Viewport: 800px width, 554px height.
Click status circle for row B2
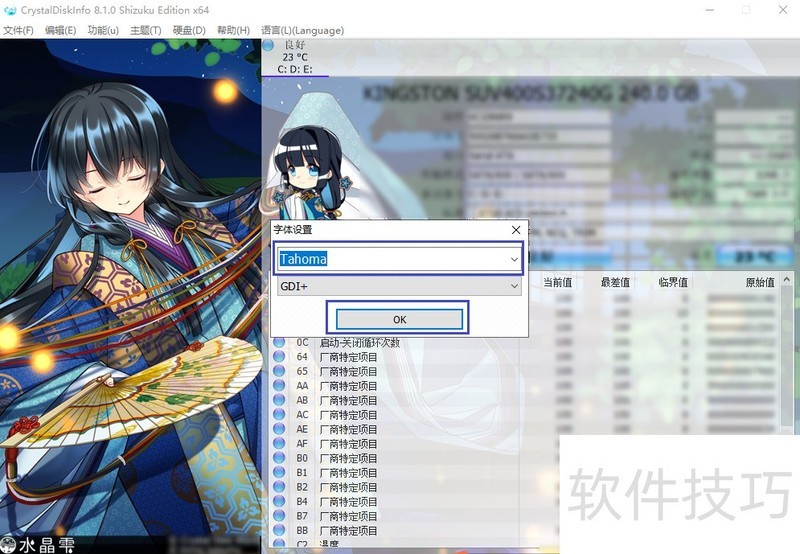[279, 487]
